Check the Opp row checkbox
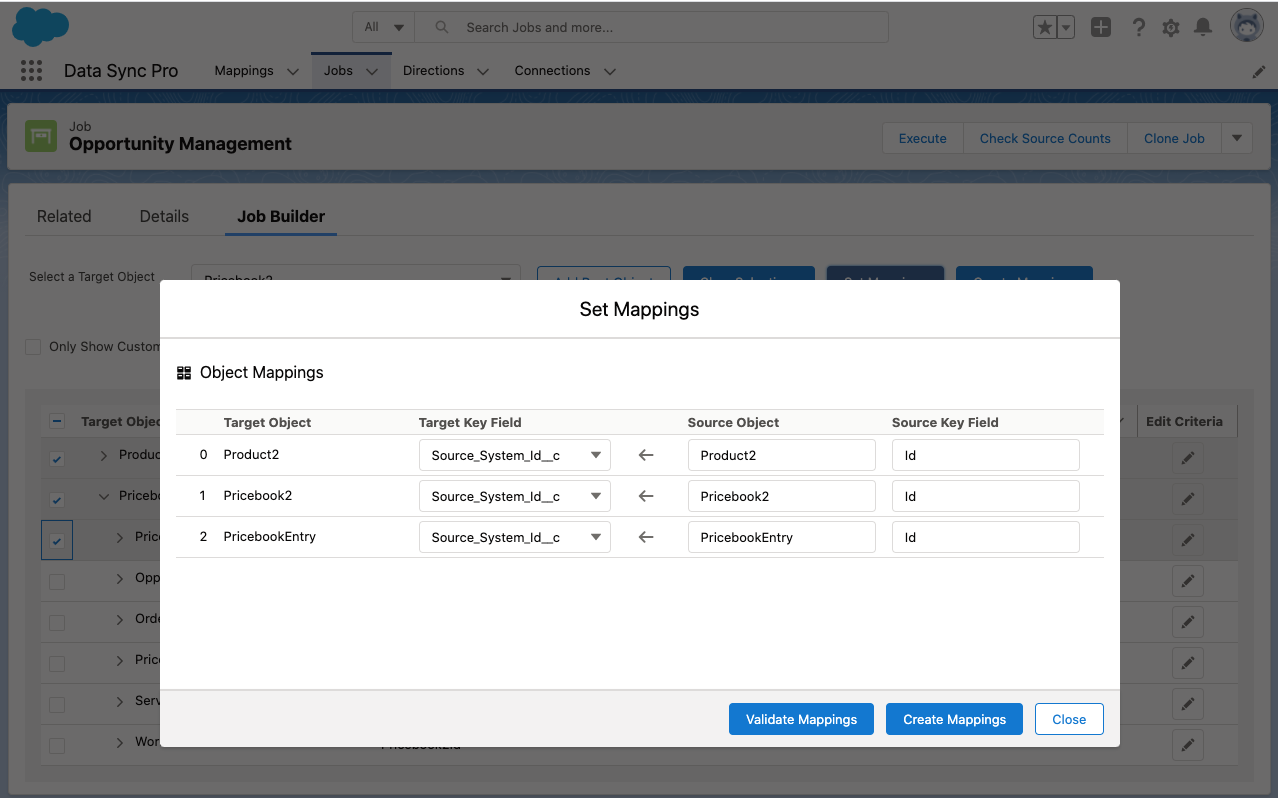This screenshot has width=1278, height=798. click(x=57, y=582)
